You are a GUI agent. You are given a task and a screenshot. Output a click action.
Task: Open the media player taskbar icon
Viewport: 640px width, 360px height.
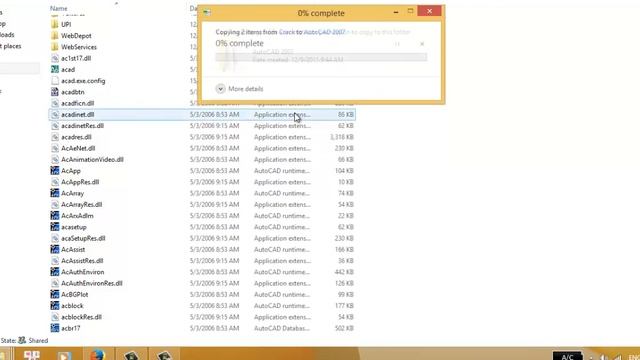click(64, 355)
